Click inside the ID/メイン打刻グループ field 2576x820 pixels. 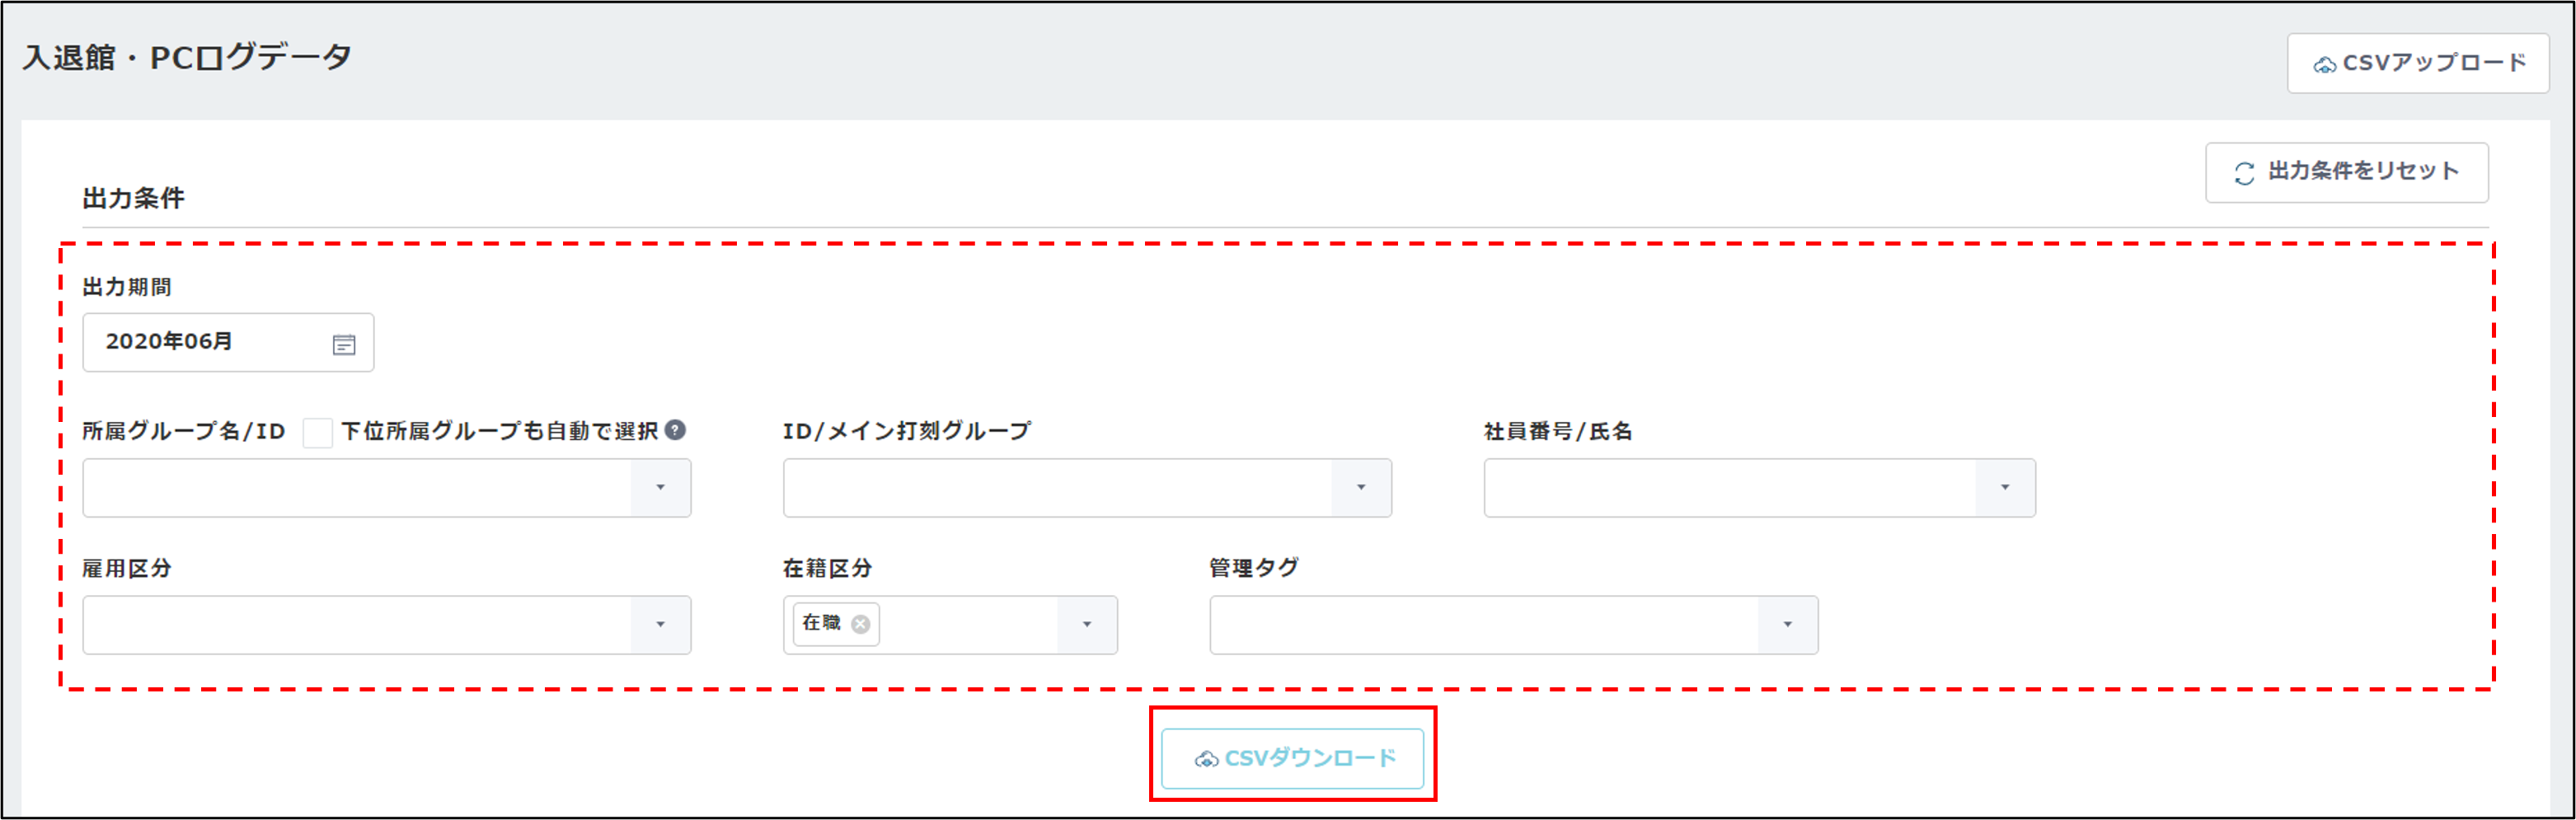click(1056, 487)
